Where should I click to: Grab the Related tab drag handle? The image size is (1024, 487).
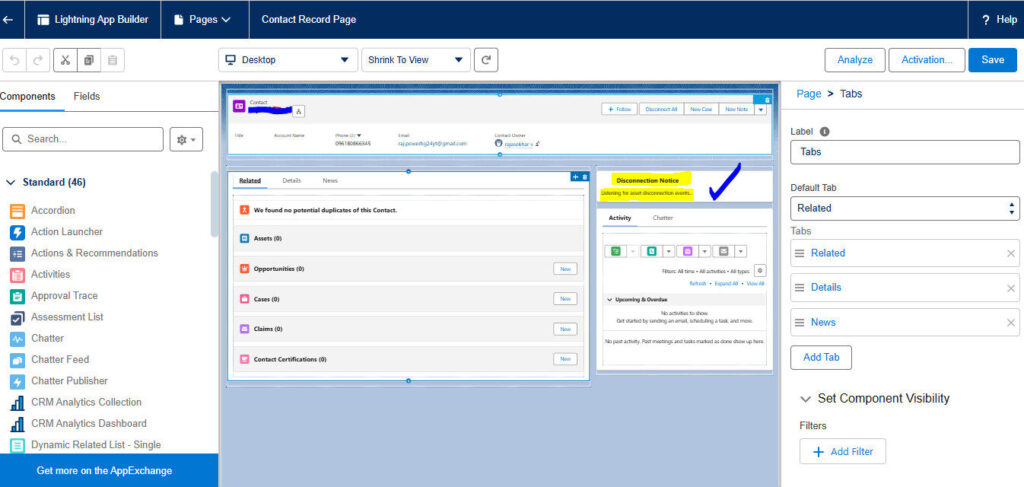[799, 253]
